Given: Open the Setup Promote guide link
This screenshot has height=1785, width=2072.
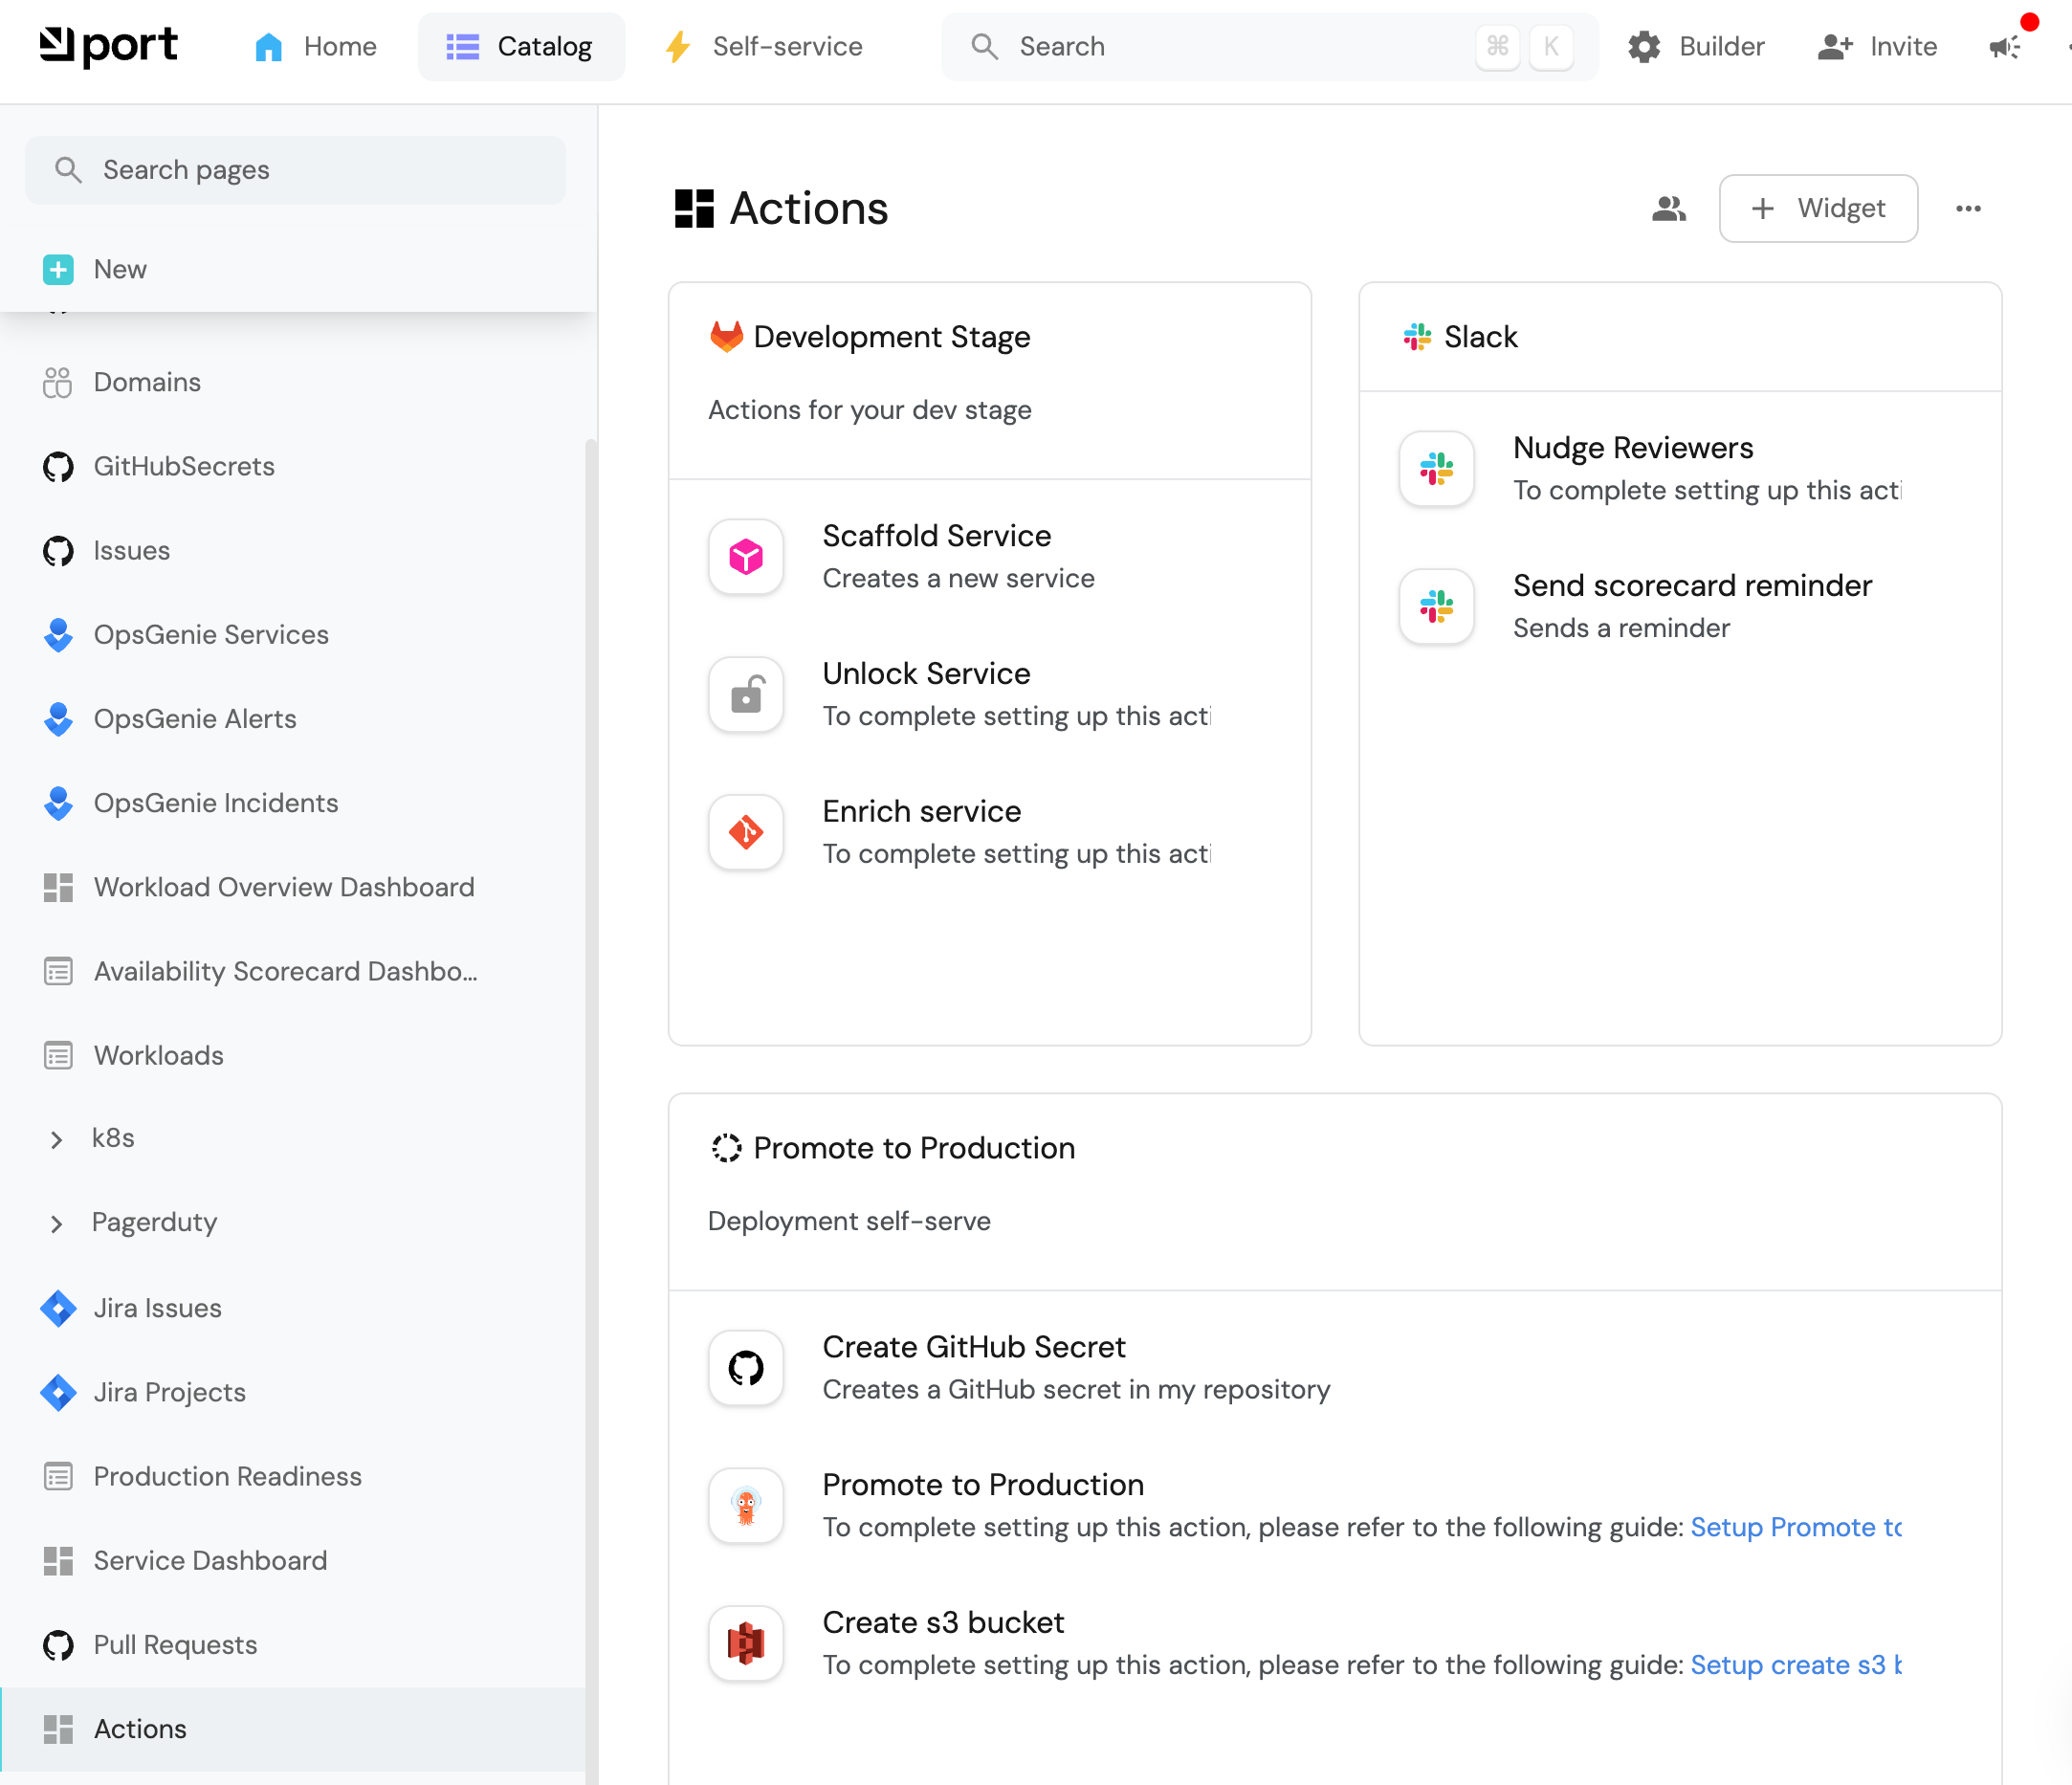Looking at the screenshot, I should click(x=1796, y=1527).
